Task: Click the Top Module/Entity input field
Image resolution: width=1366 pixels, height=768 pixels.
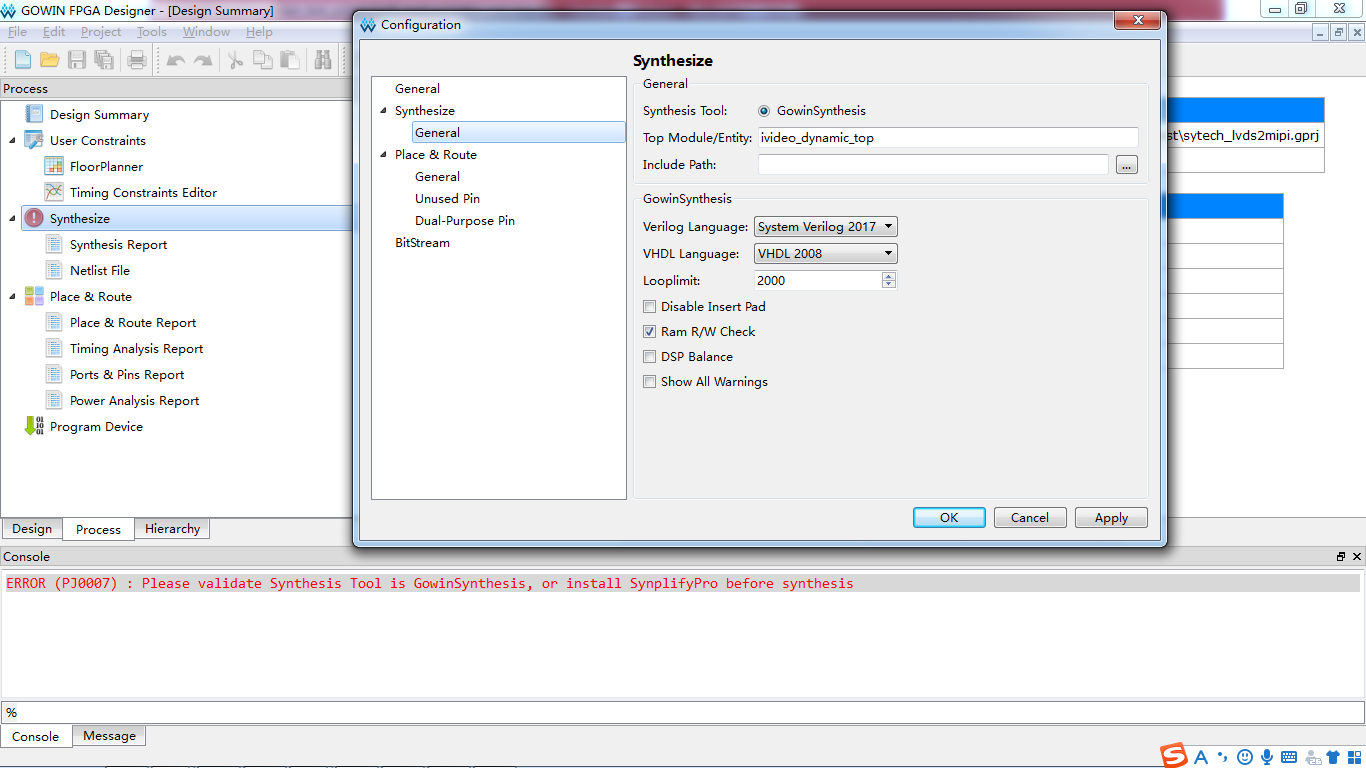Action: tap(948, 138)
